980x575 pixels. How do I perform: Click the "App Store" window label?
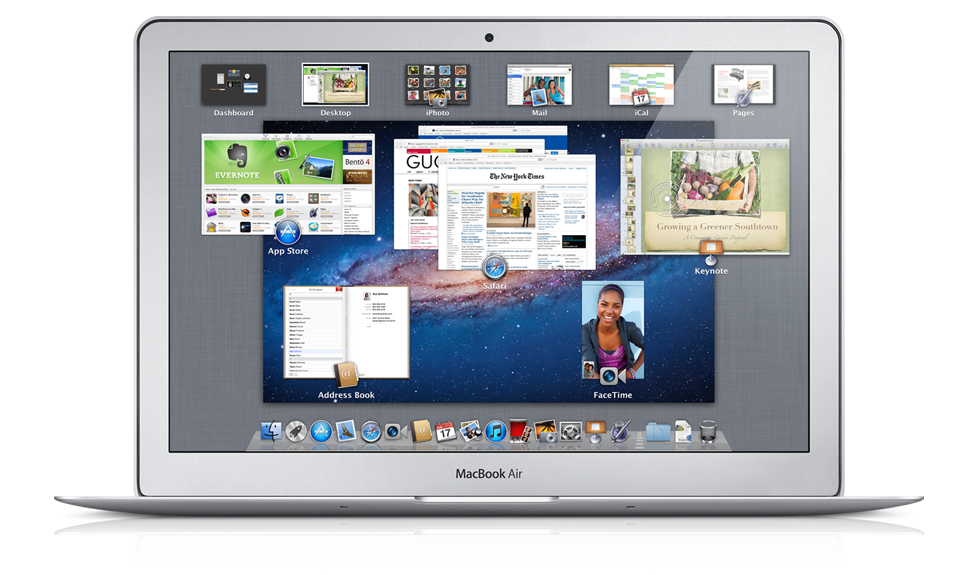point(288,251)
